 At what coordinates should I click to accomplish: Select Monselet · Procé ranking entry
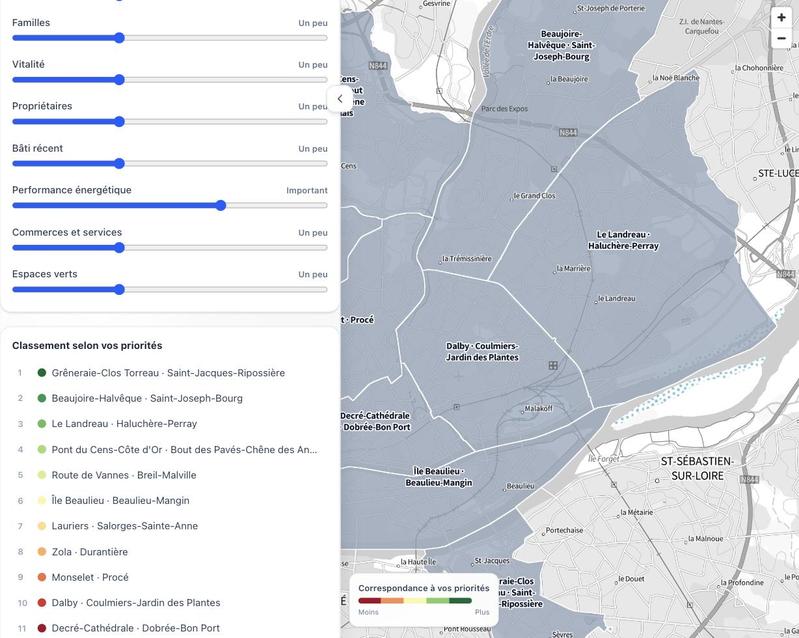pyautogui.click(x=170, y=577)
